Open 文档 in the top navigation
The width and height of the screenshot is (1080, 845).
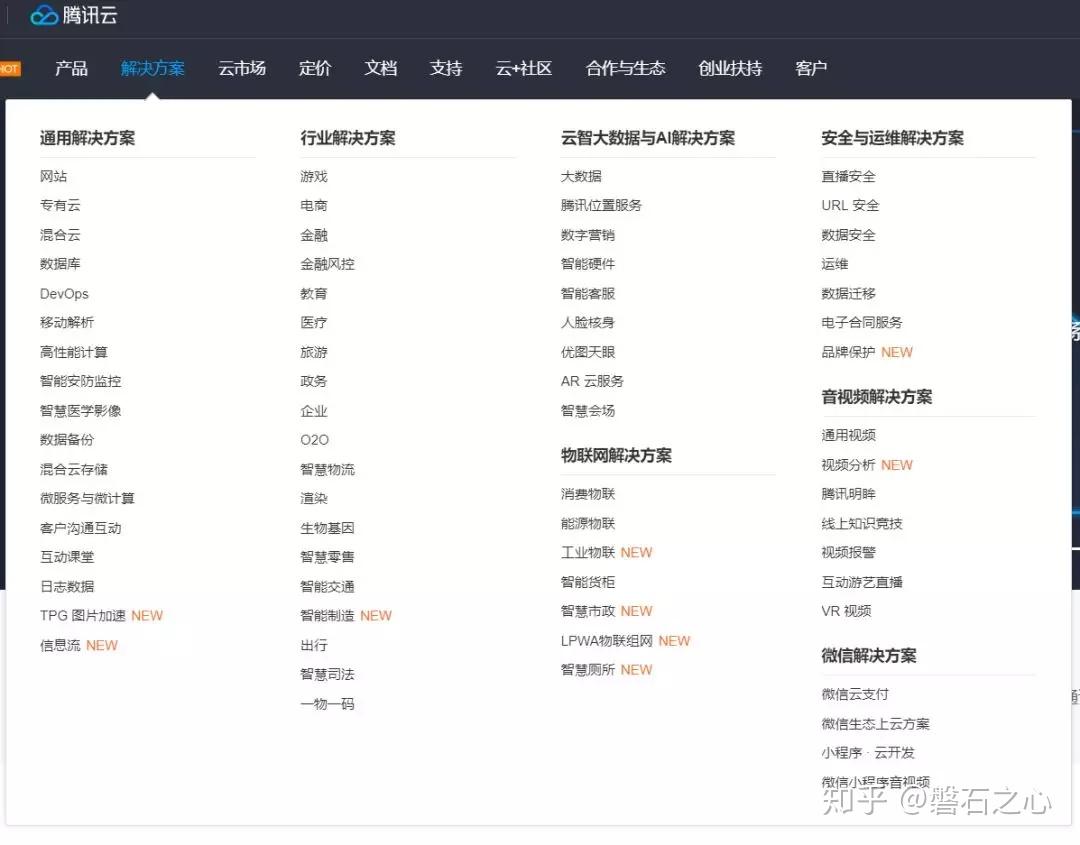coord(380,68)
